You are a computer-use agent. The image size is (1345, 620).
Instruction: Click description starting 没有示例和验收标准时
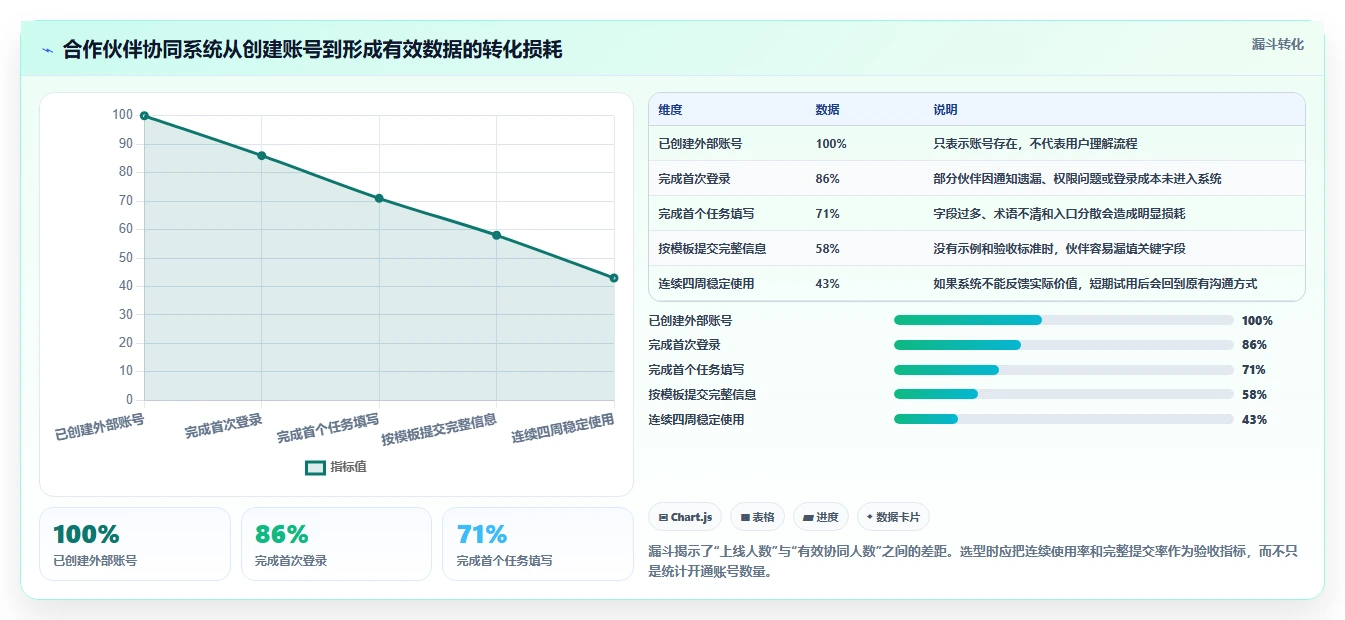click(x=1059, y=248)
